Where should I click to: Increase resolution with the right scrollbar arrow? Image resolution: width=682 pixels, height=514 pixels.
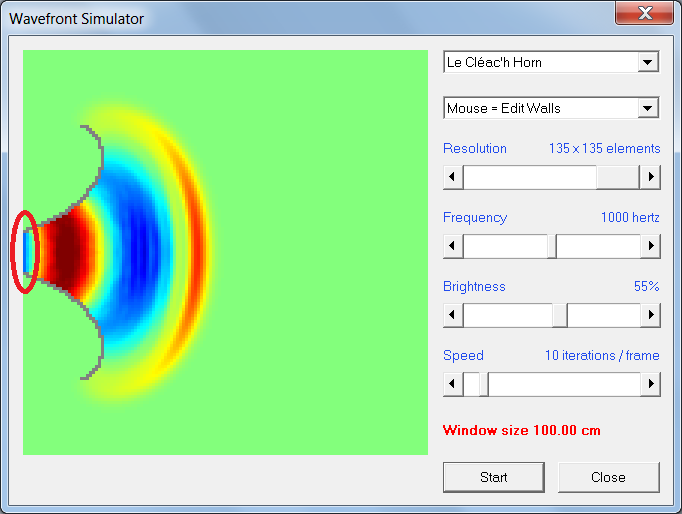[650, 177]
